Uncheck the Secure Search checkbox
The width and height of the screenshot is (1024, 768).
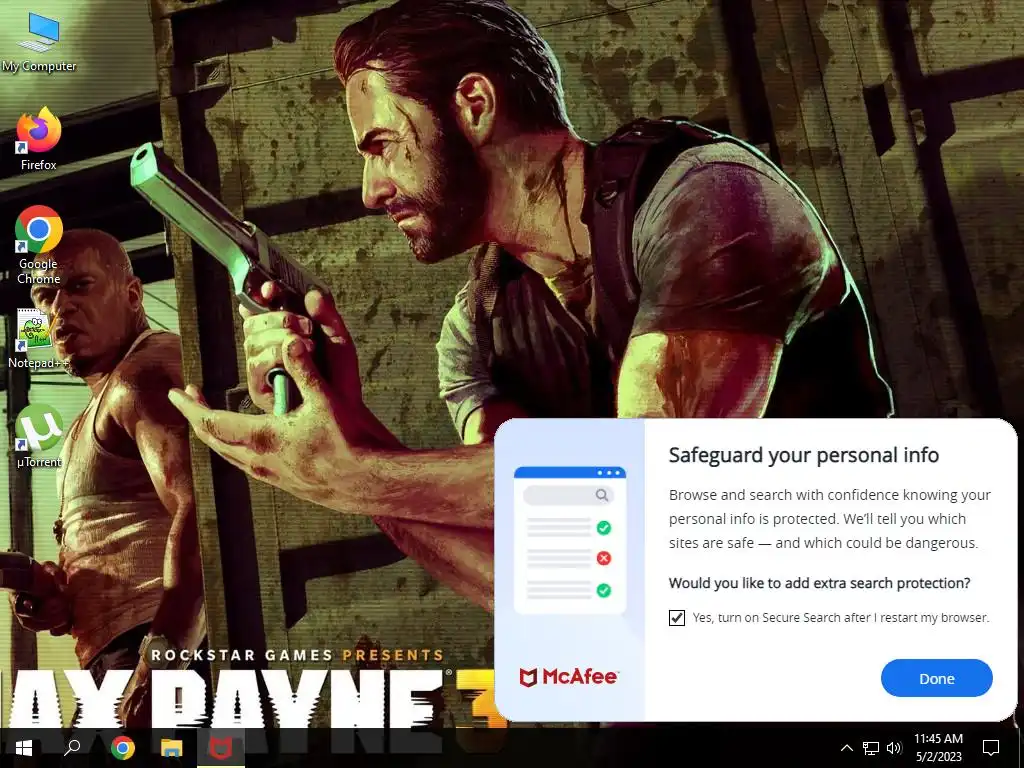[677, 618]
